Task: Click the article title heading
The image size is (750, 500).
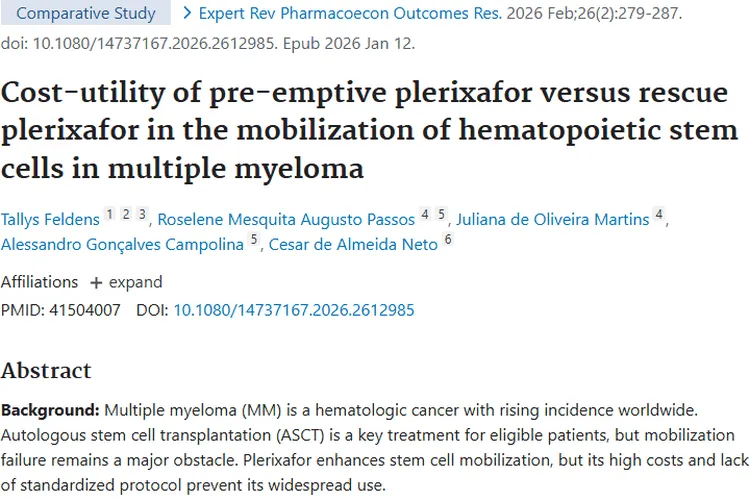Action: [x=370, y=130]
